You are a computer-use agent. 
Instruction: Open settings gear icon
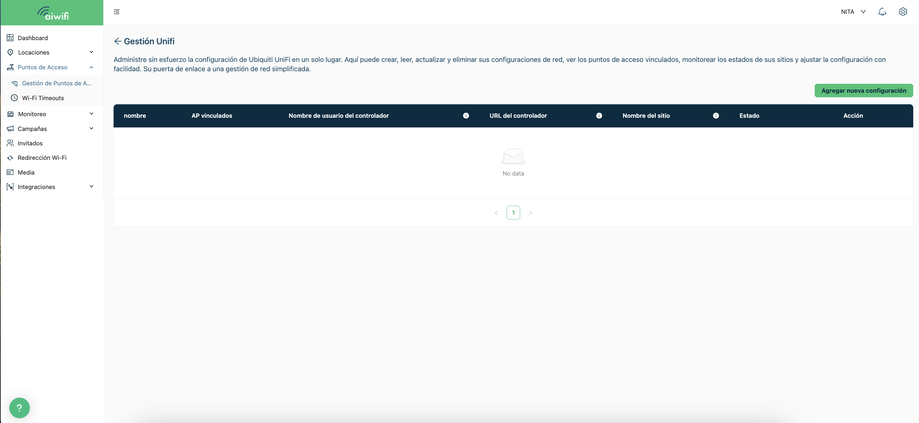click(x=903, y=12)
